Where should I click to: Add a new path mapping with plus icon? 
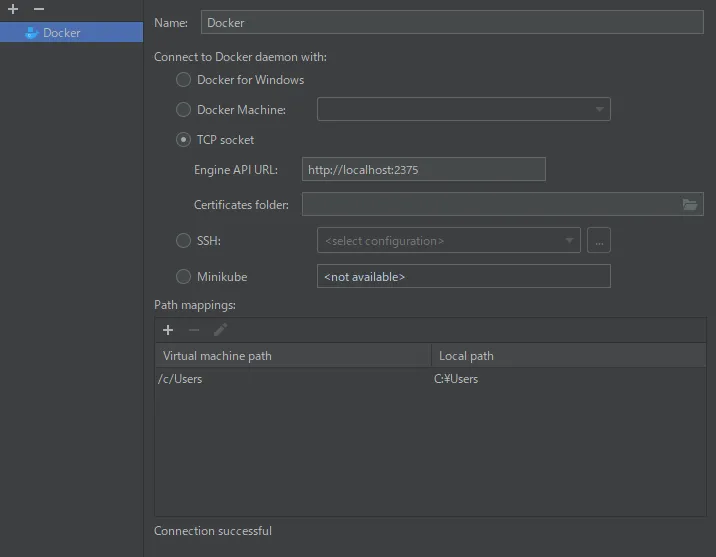tap(168, 330)
